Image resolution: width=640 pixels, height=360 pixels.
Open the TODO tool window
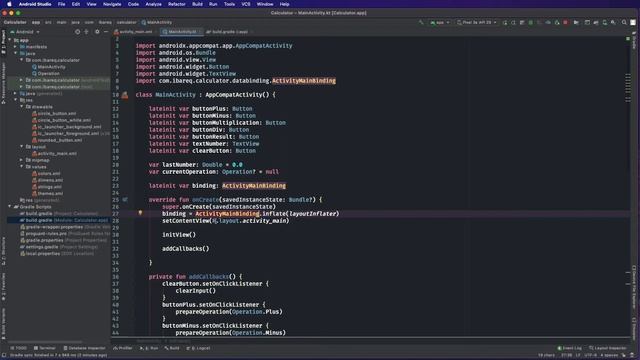coord(18,348)
